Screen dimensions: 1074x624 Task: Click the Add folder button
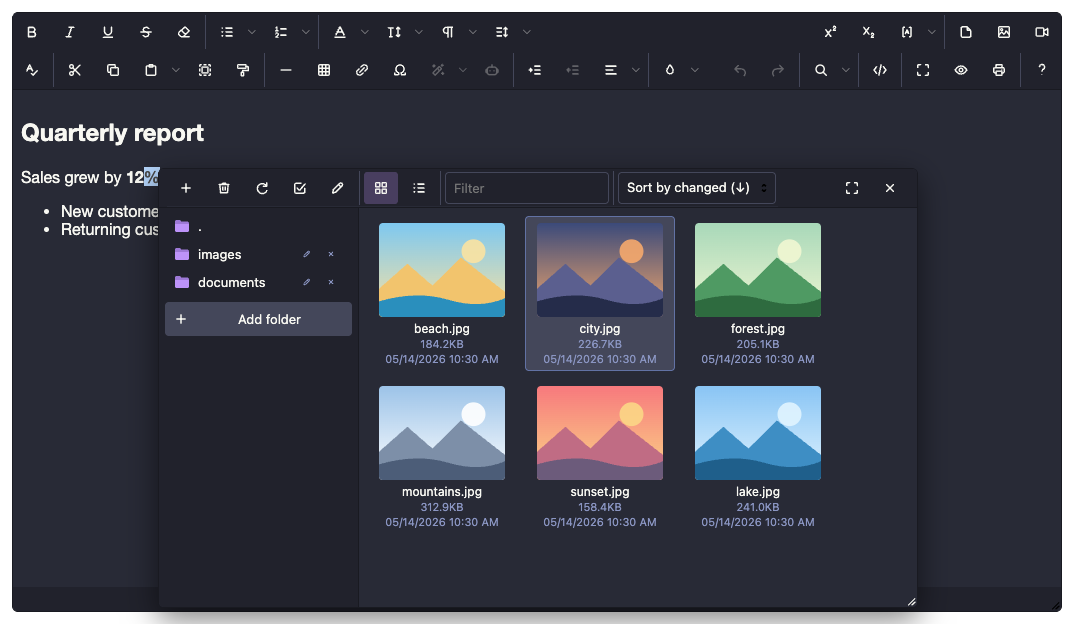coord(258,319)
